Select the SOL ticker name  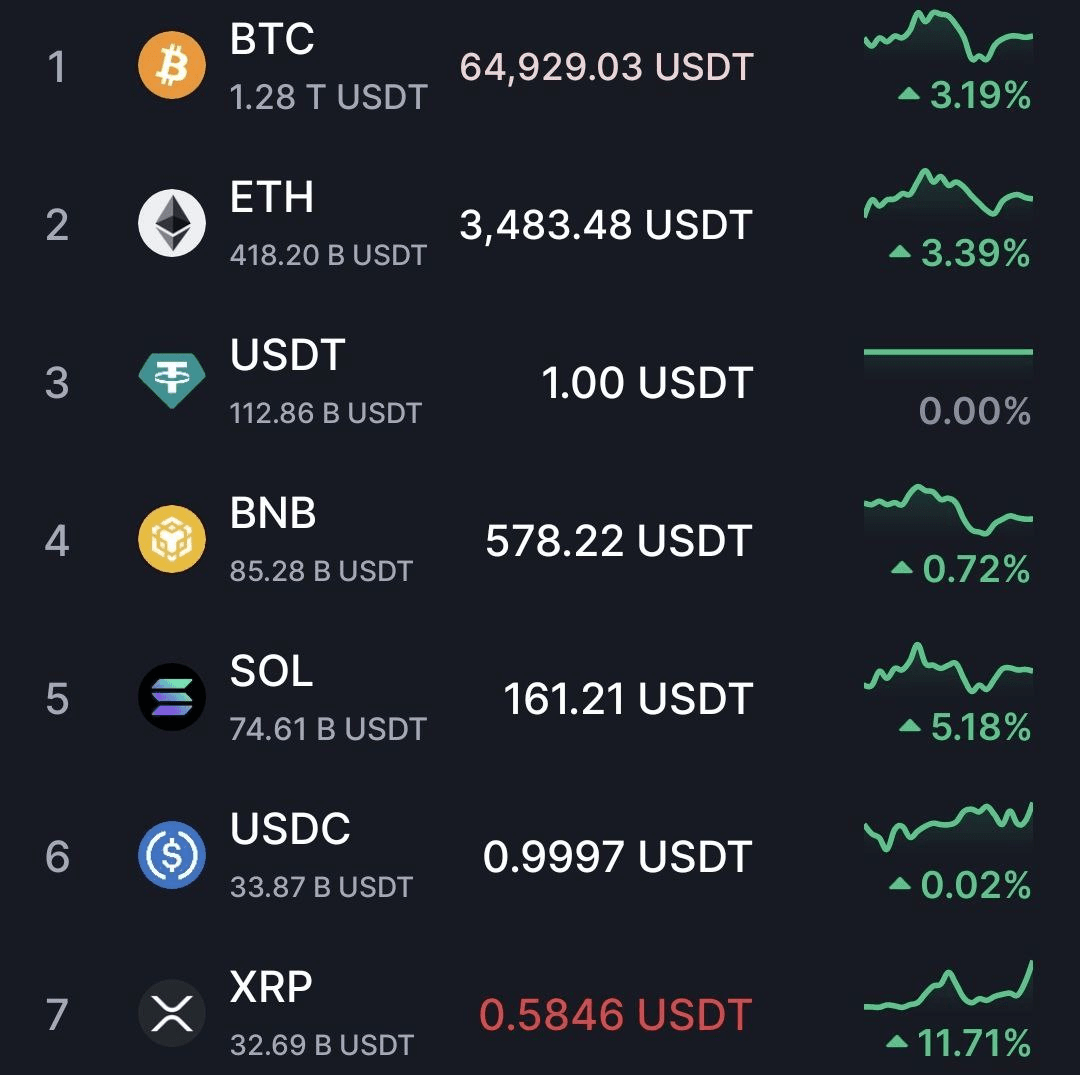[x=271, y=670]
